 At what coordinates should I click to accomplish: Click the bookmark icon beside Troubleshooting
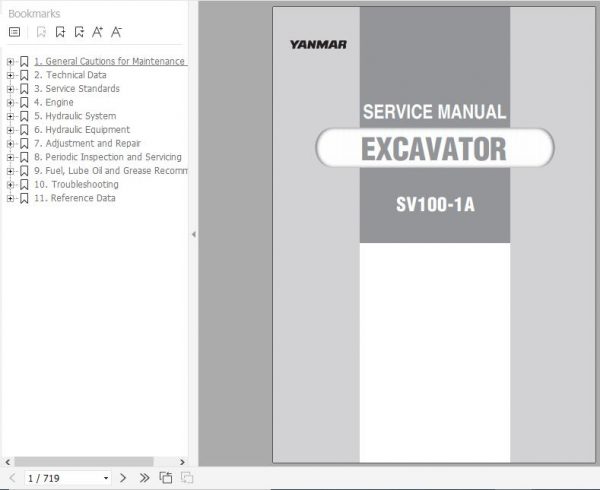24,185
